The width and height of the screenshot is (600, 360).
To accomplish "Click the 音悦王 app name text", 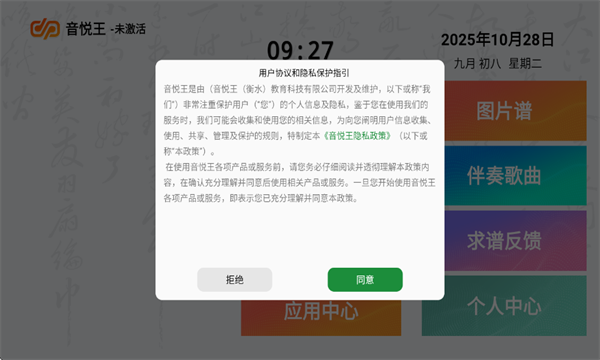I will 86,29.
